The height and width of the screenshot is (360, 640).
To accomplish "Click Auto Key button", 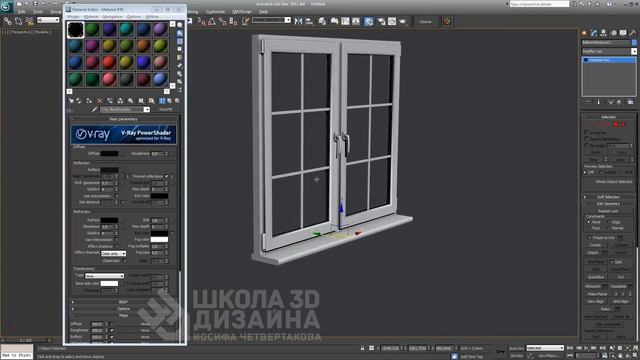I will [x=516, y=348].
